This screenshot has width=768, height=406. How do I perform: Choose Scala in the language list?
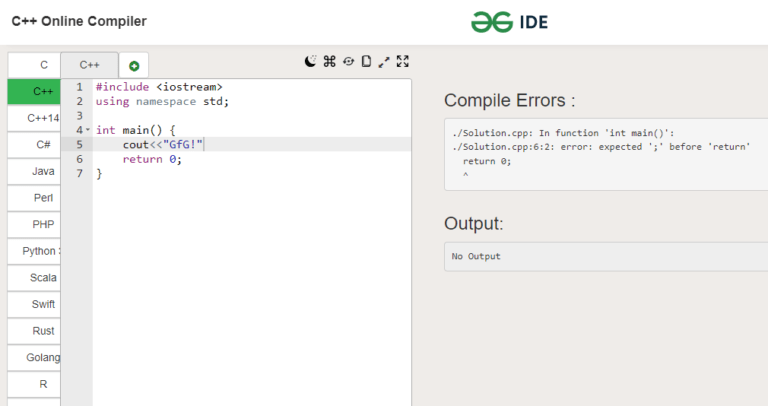coord(34,278)
